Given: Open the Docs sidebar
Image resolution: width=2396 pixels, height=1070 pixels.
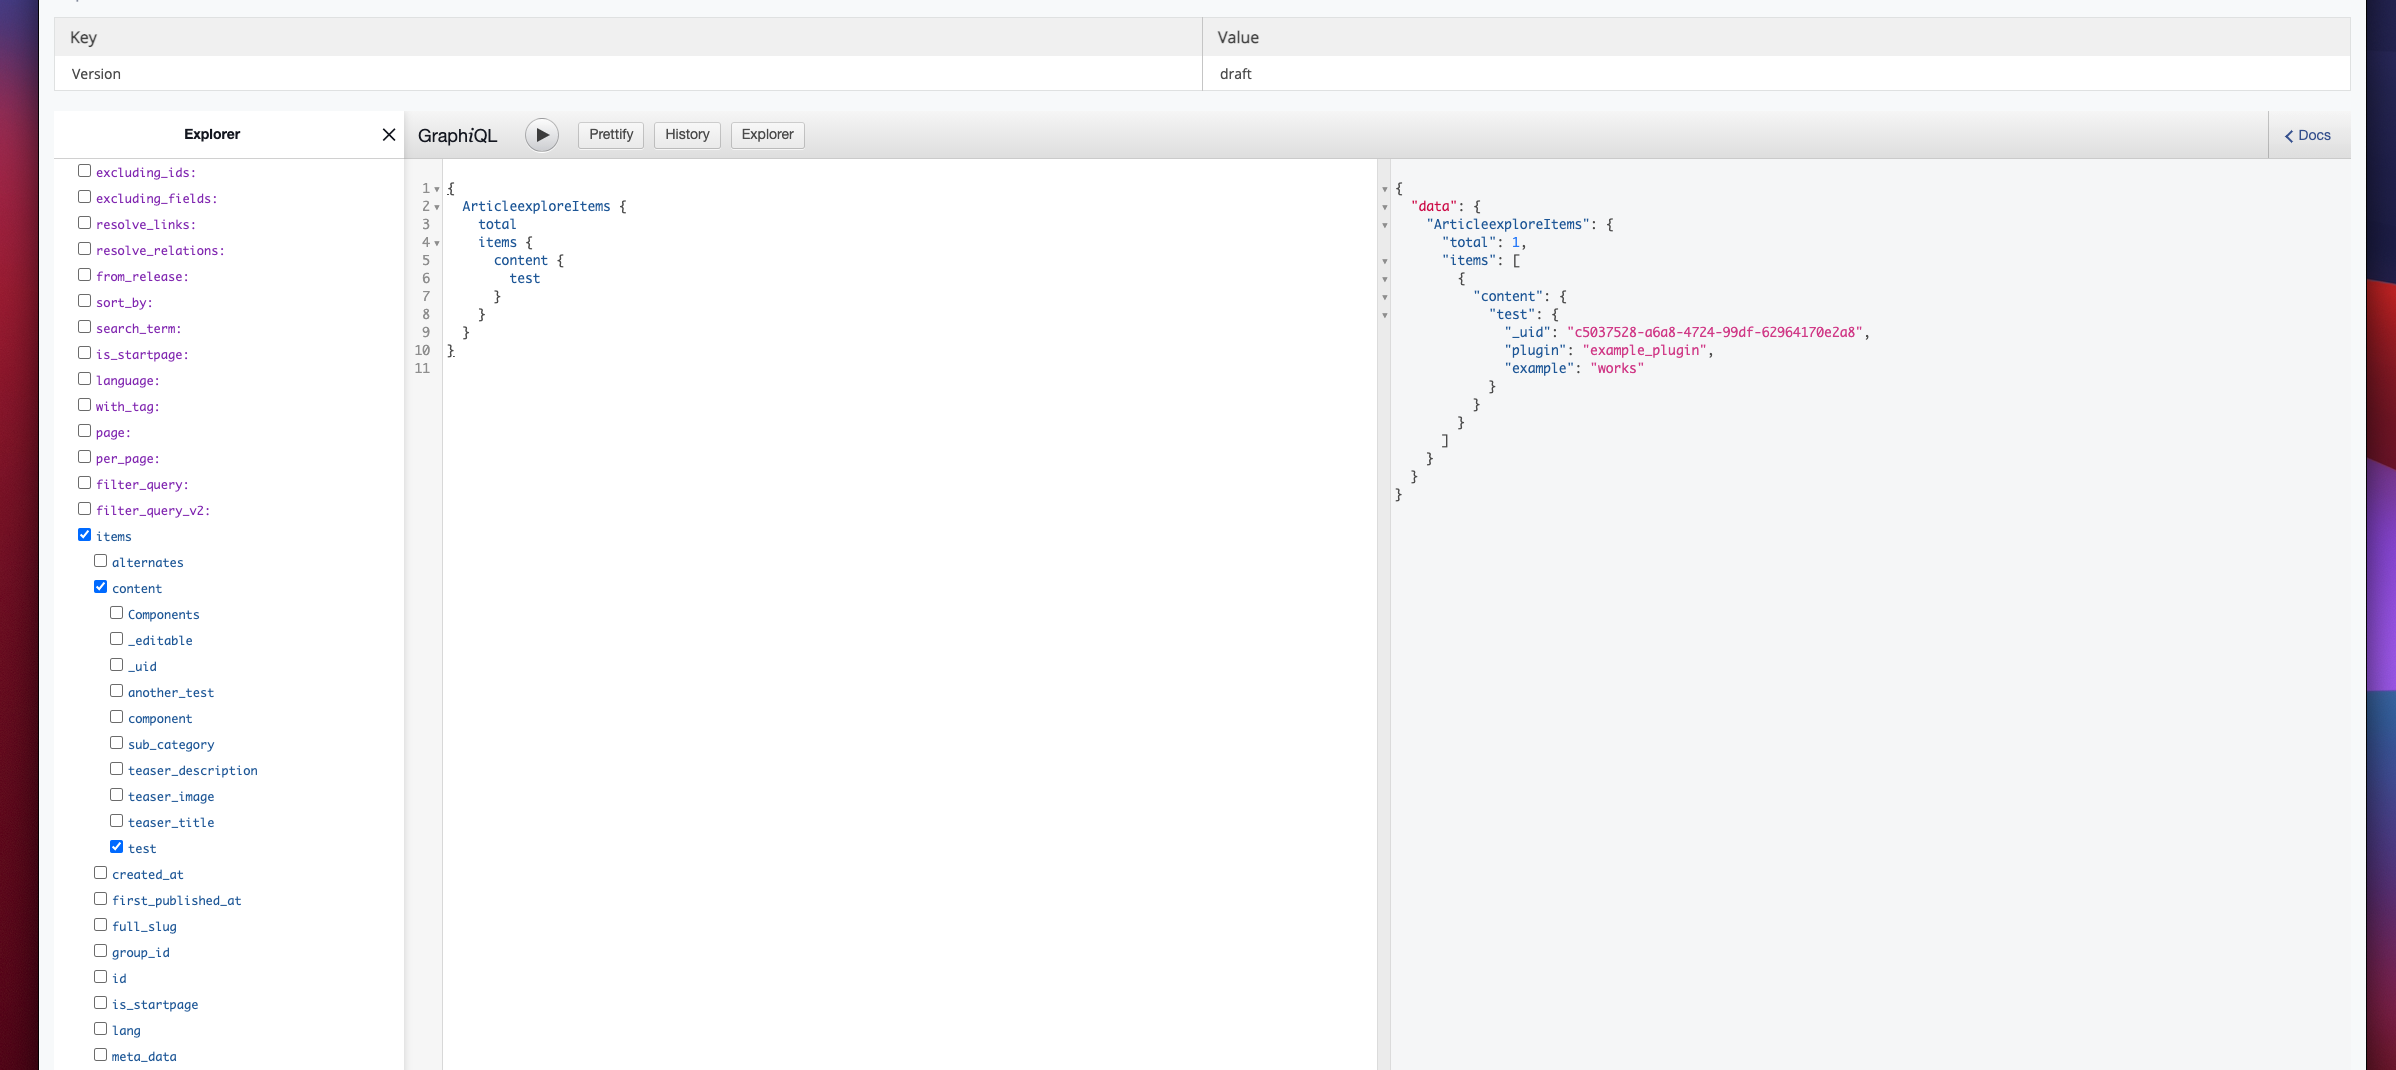Looking at the screenshot, I should pos(2311,135).
